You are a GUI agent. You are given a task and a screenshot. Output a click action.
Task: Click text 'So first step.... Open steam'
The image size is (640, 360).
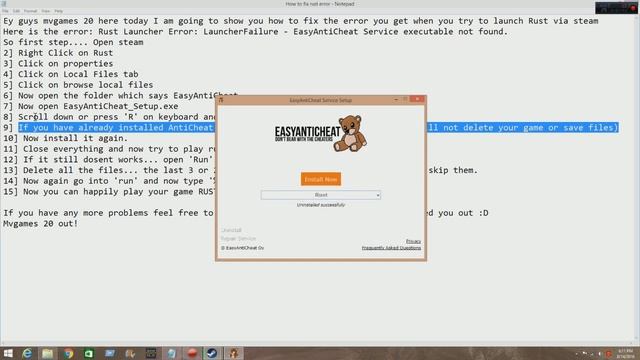pyautogui.click(x=73, y=42)
